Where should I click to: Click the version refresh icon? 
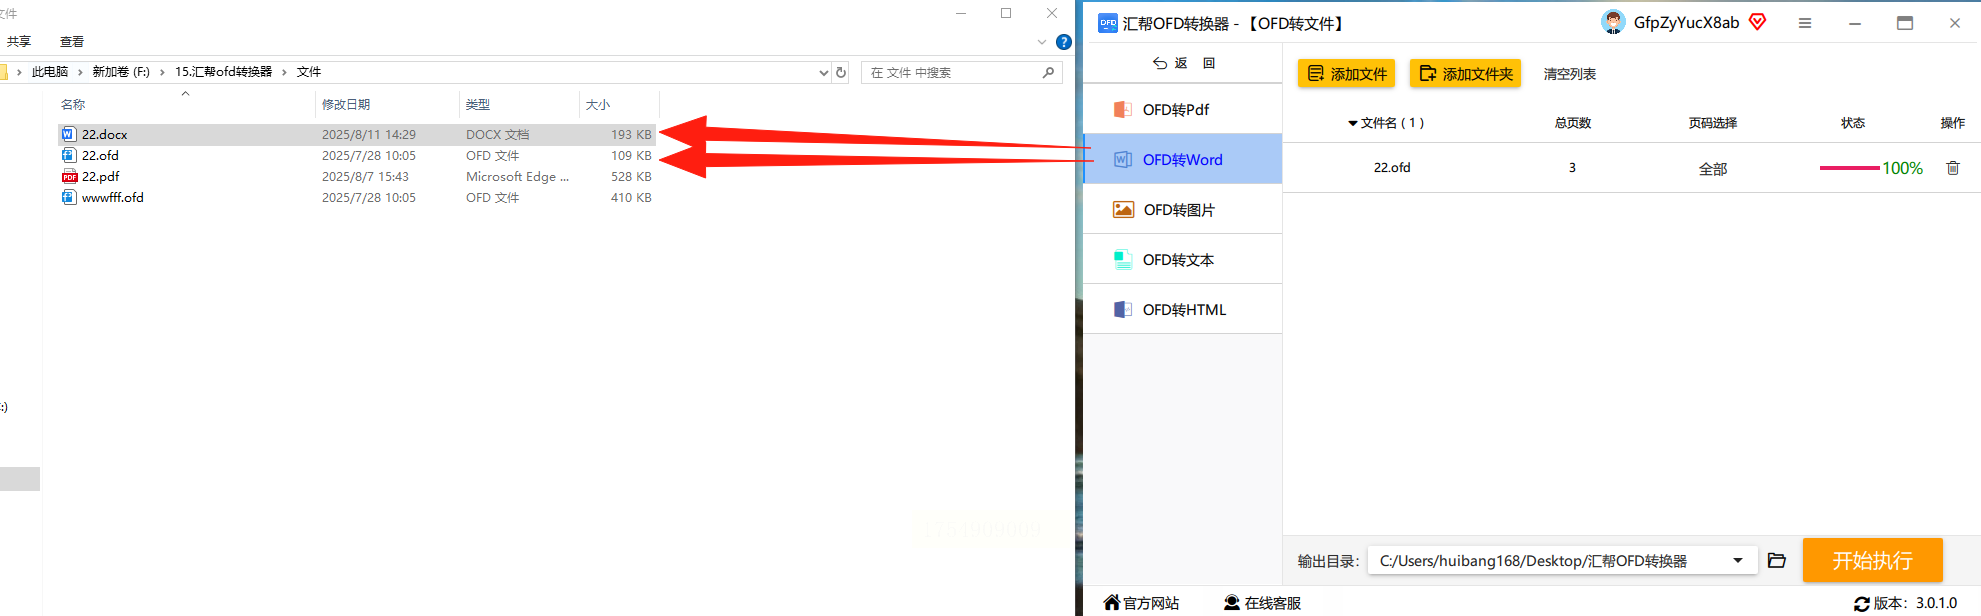click(1861, 604)
